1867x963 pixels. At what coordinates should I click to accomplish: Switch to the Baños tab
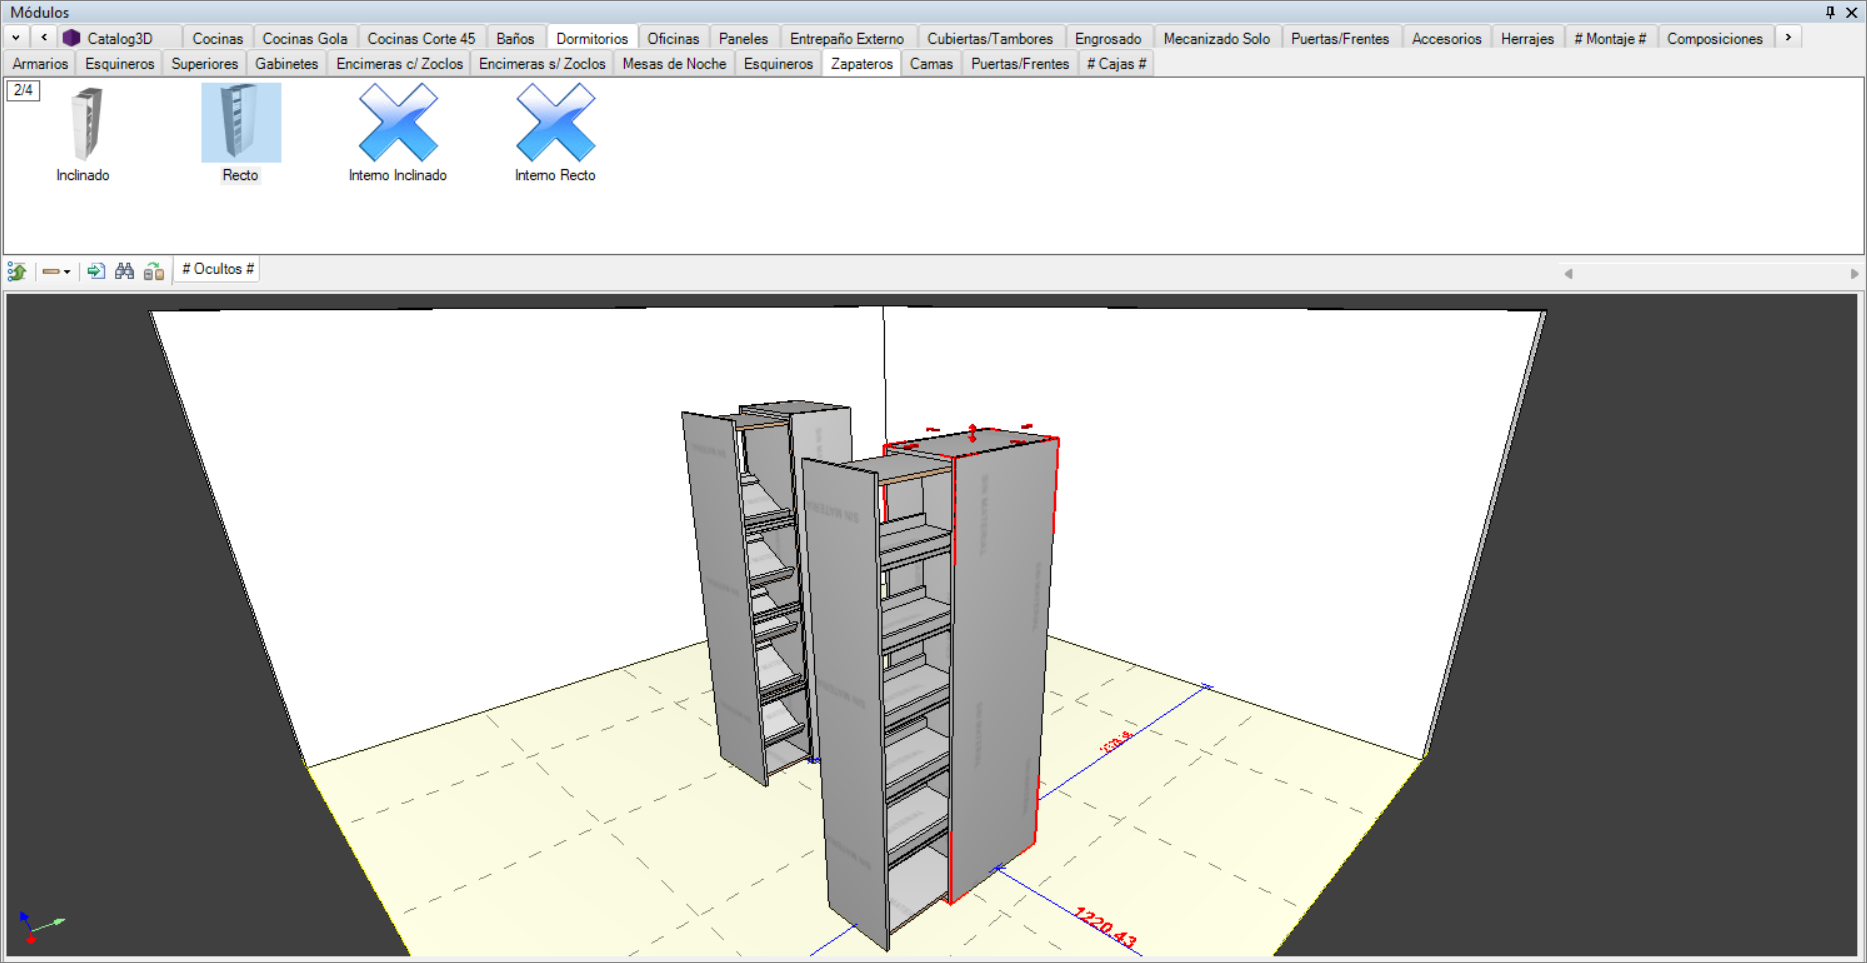515,38
